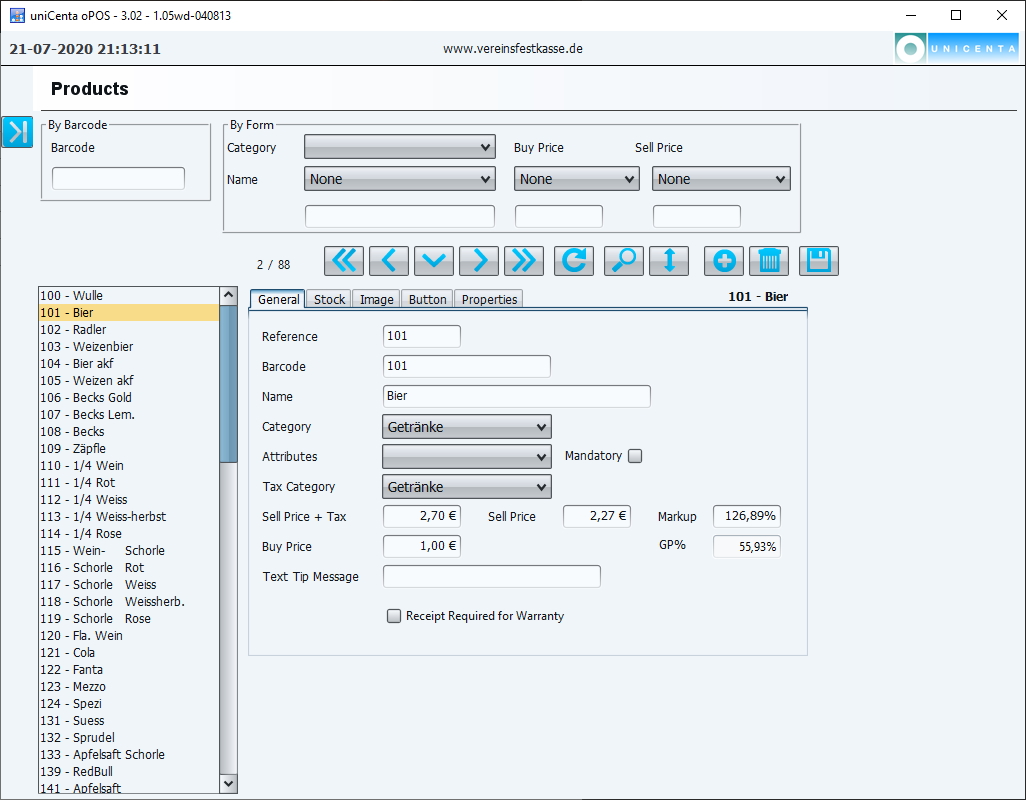Screen dimensions: 1026x800
Task: Open the product search magnifier icon
Action: click(x=624, y=261)
